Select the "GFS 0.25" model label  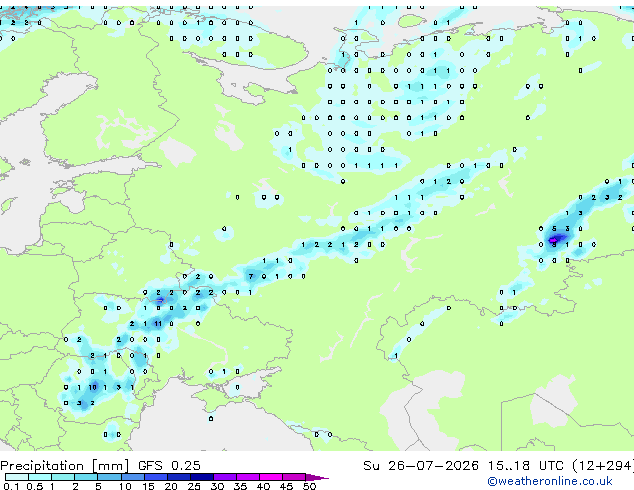(169, 465)
